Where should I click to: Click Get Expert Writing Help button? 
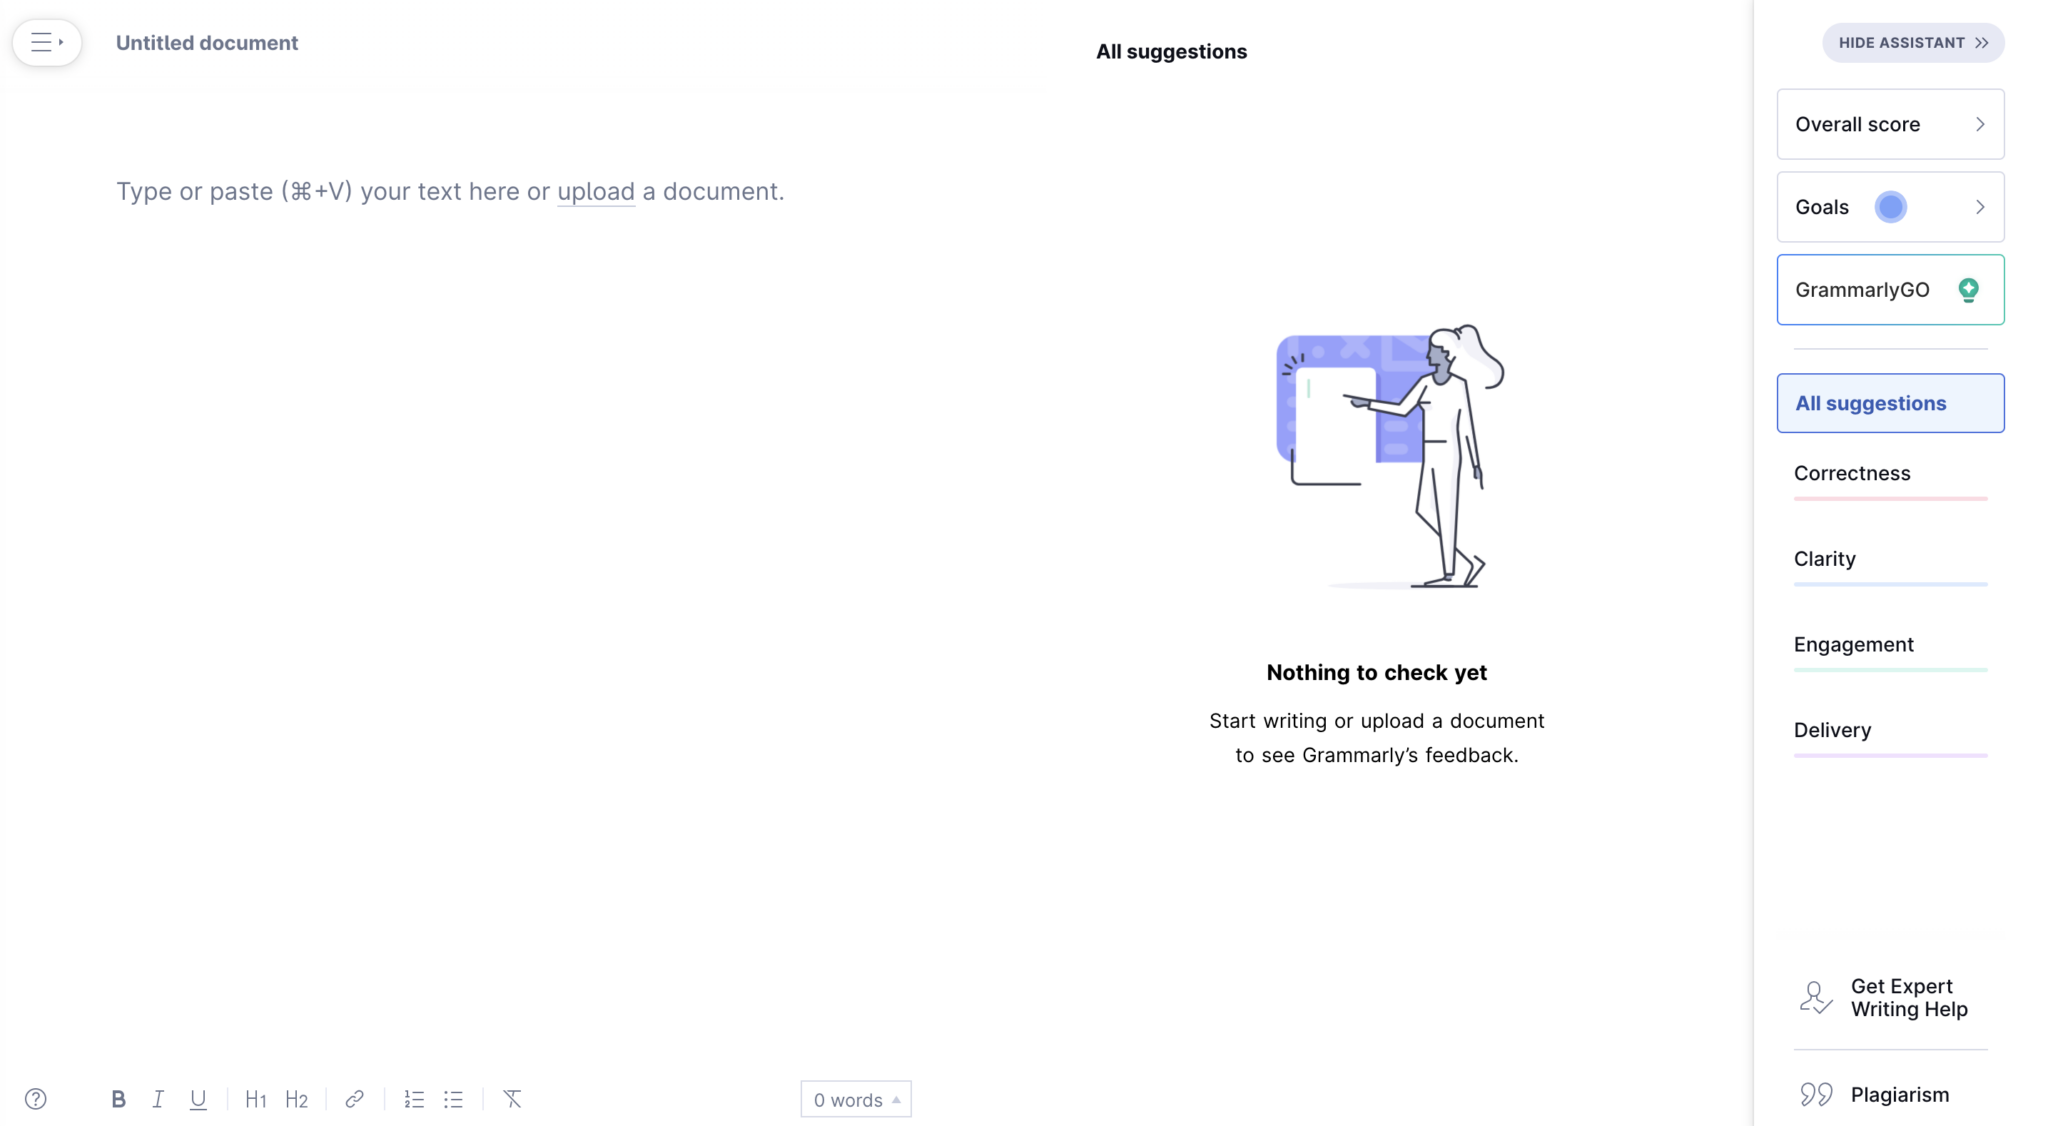point(1890,997)
